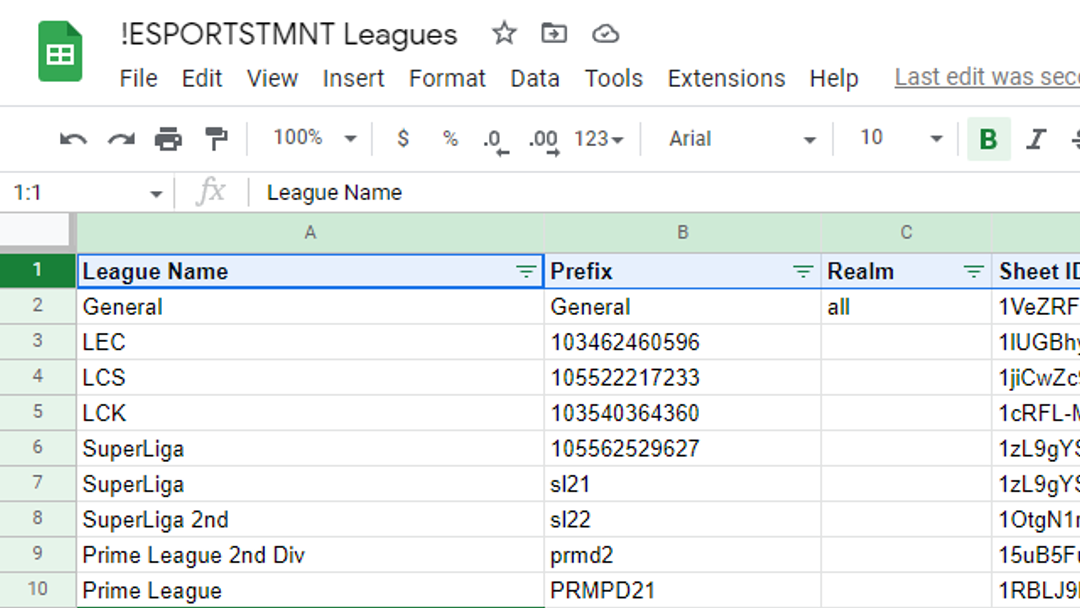The height and width of the screenshot is (608, 1080).
Task: Open Prefix column filter
Action: tap(802, 272)
